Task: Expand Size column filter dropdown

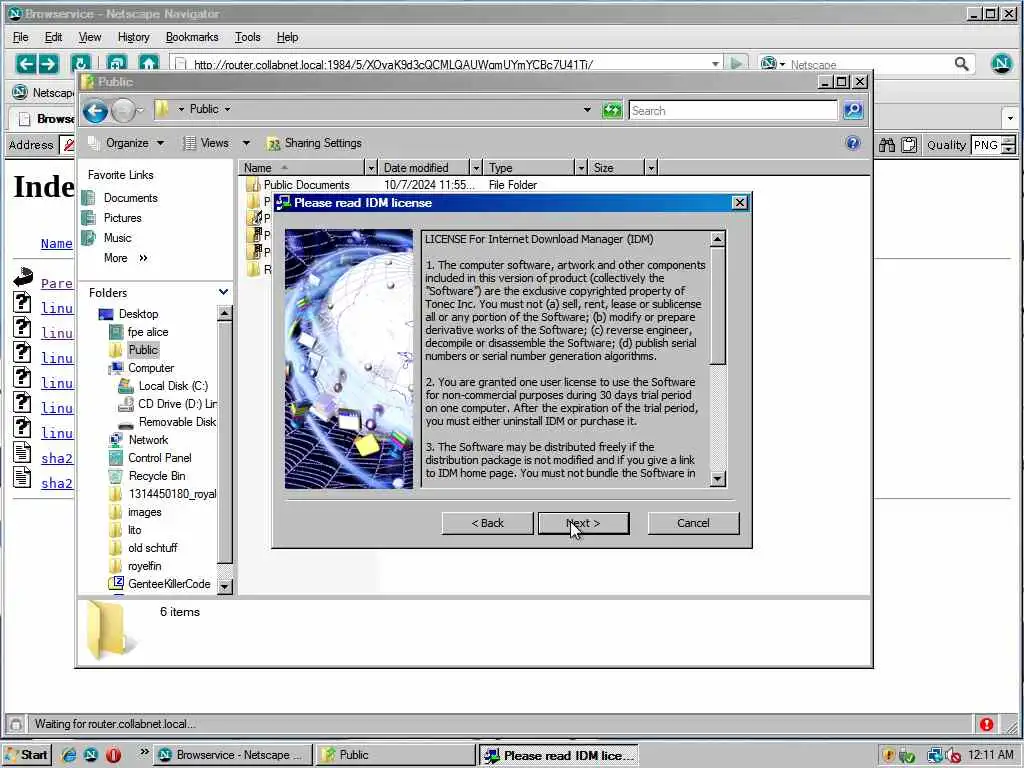Action: tap(651, 168)
